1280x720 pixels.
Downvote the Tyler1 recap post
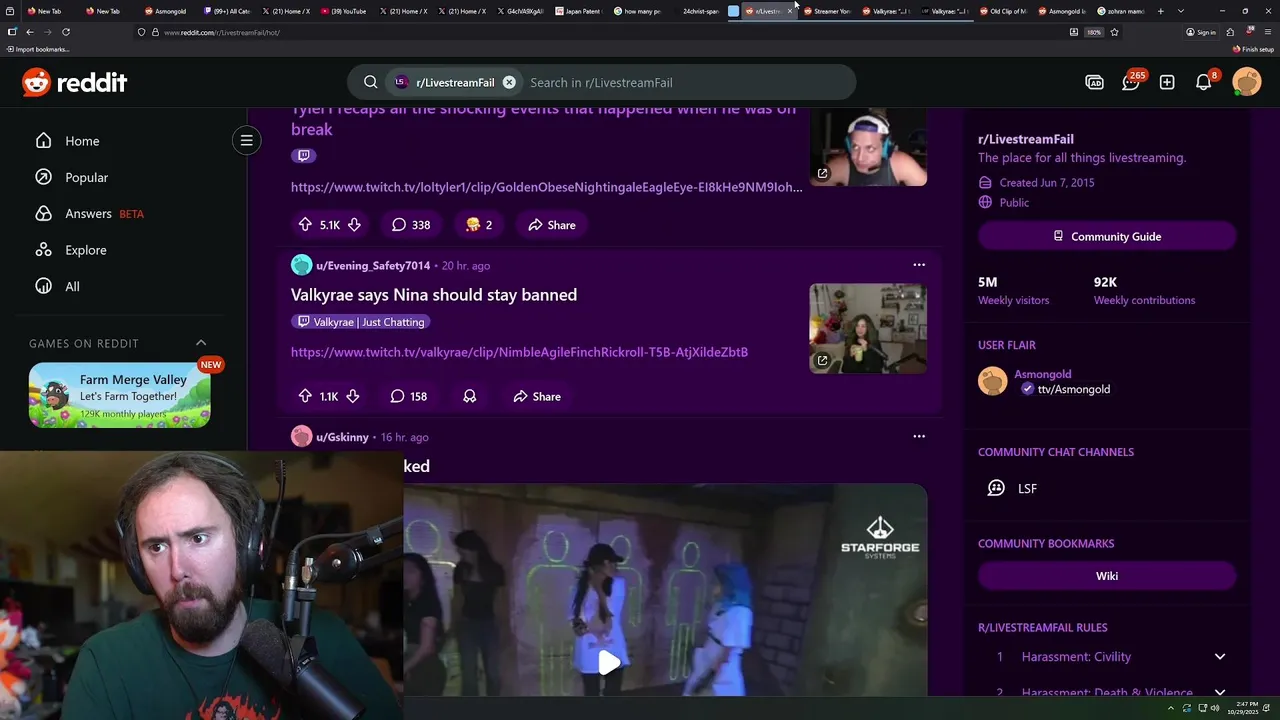click(x=354, y=225)
